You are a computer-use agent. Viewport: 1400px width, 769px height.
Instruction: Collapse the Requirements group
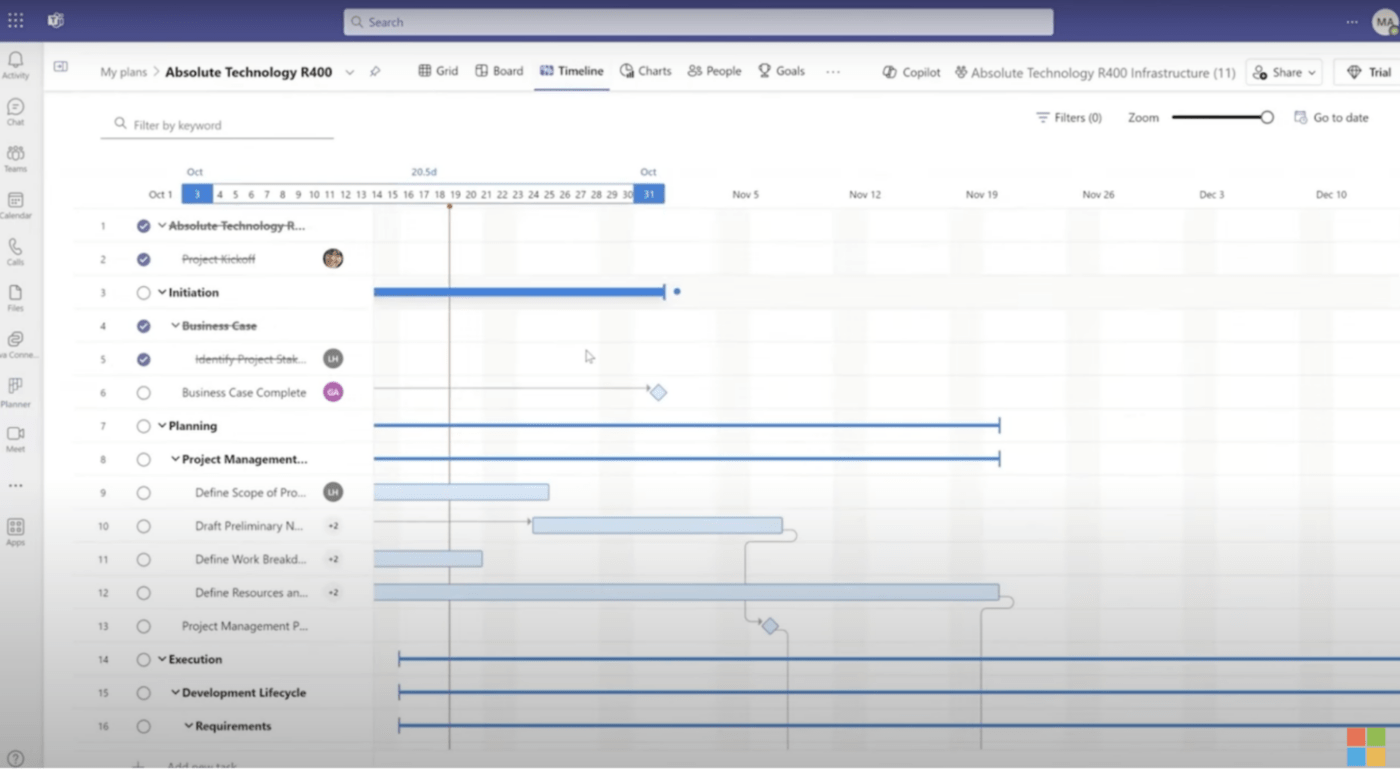click(x=188, y=726)
